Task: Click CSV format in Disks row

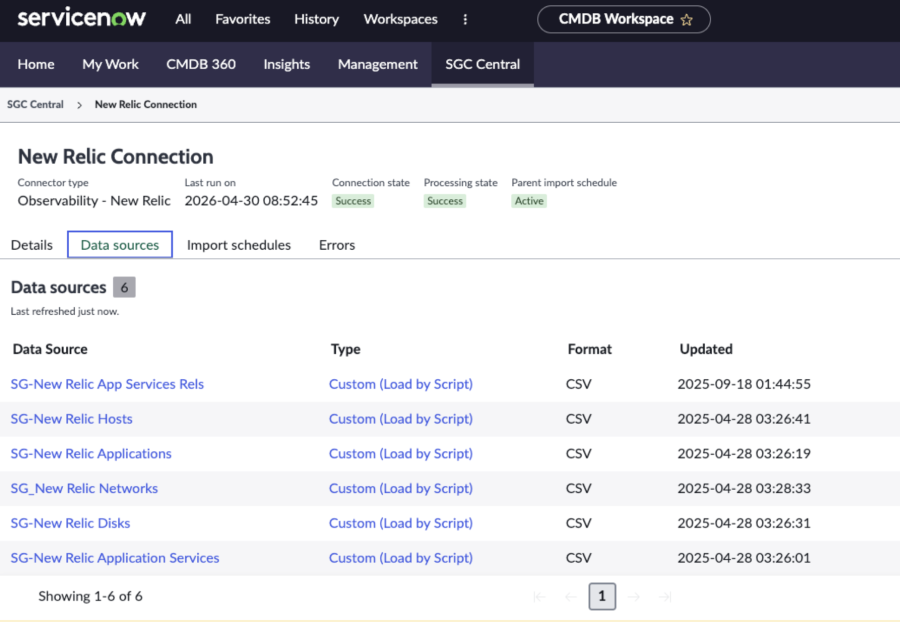Action: pyautogui.click(x=579, y=523)
